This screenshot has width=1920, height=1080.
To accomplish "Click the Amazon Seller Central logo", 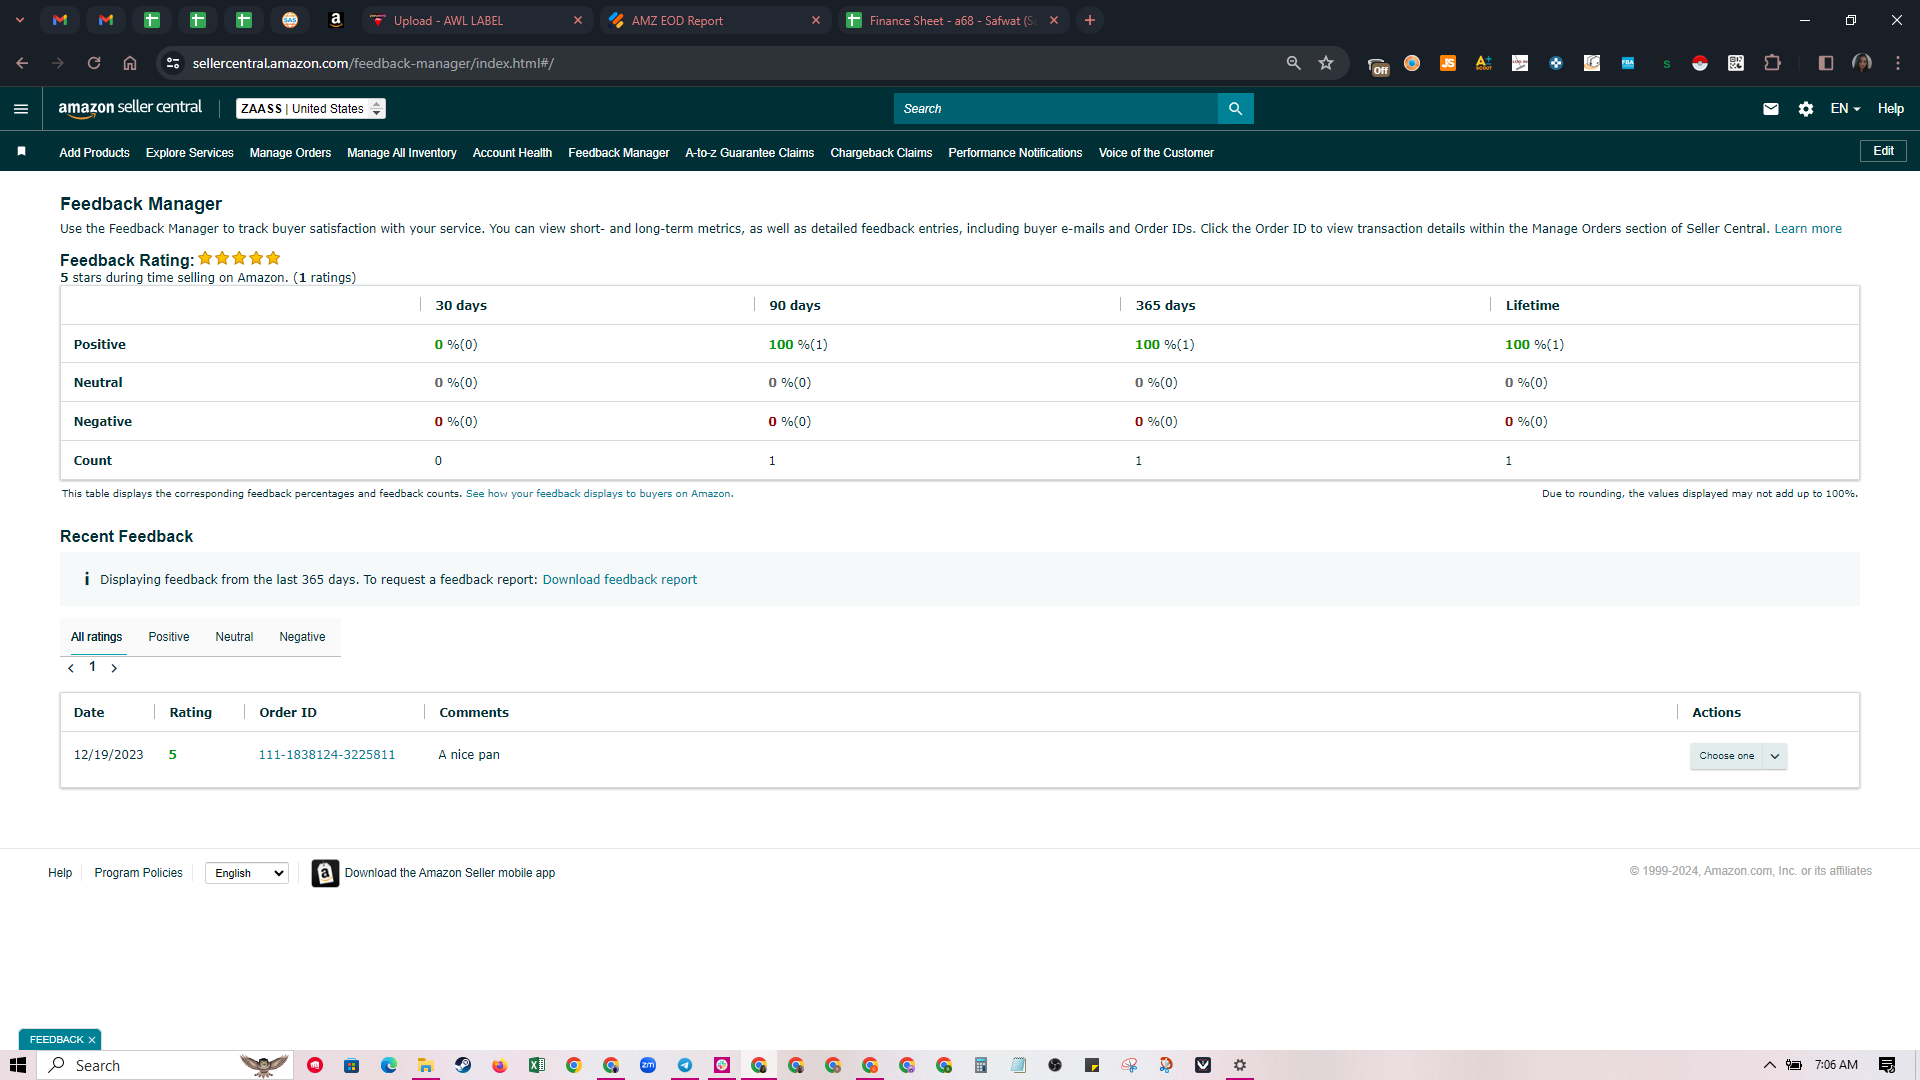I will pos(130,108).
